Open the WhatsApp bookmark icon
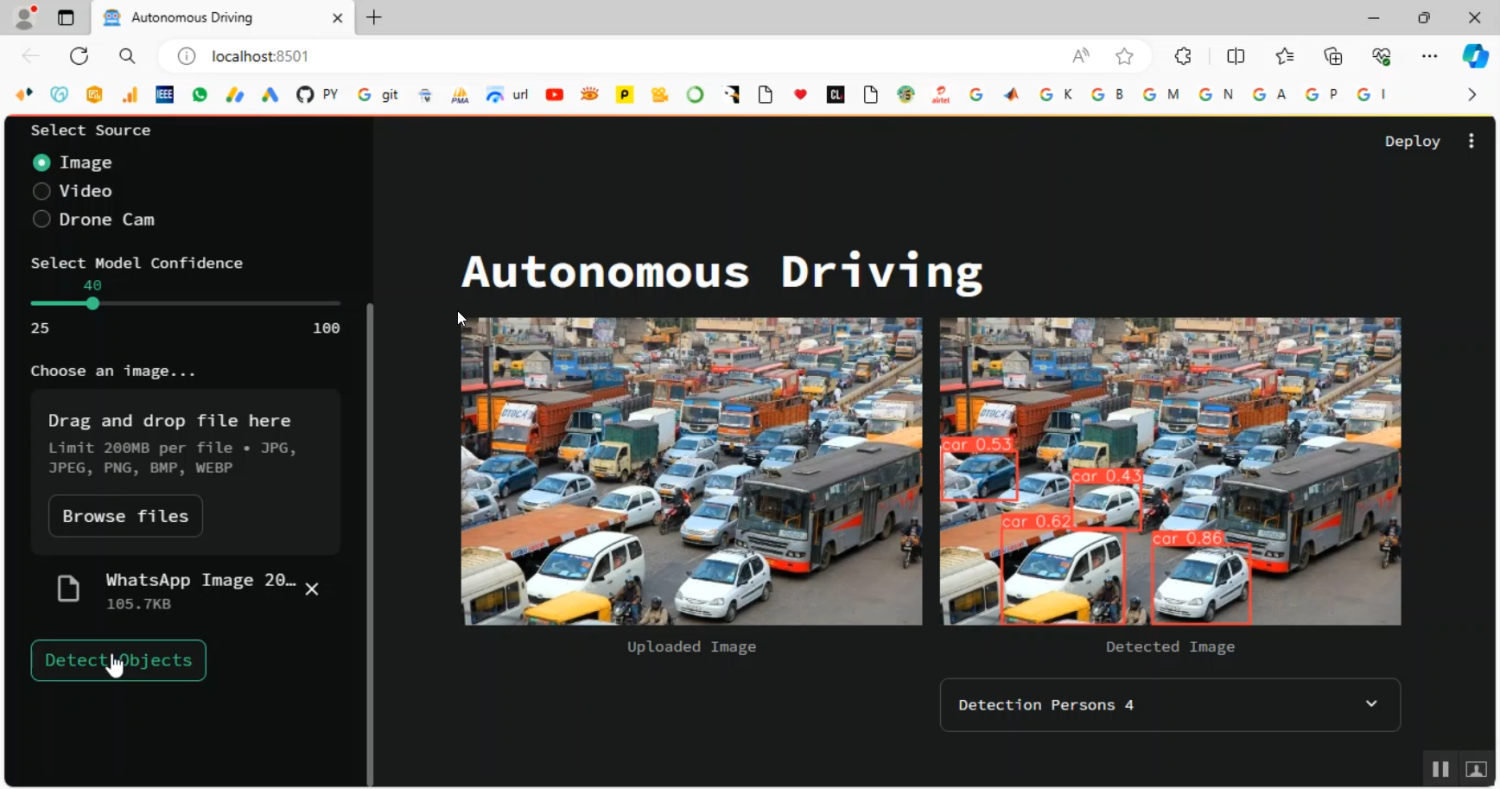This screenshot has width=1500, height=789. (x=200, y=95)
